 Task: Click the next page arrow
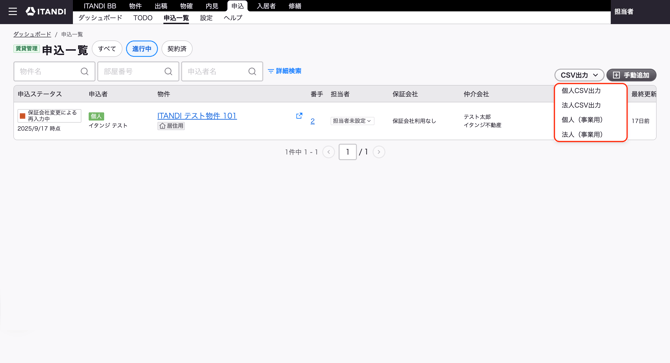coord(379,152)
